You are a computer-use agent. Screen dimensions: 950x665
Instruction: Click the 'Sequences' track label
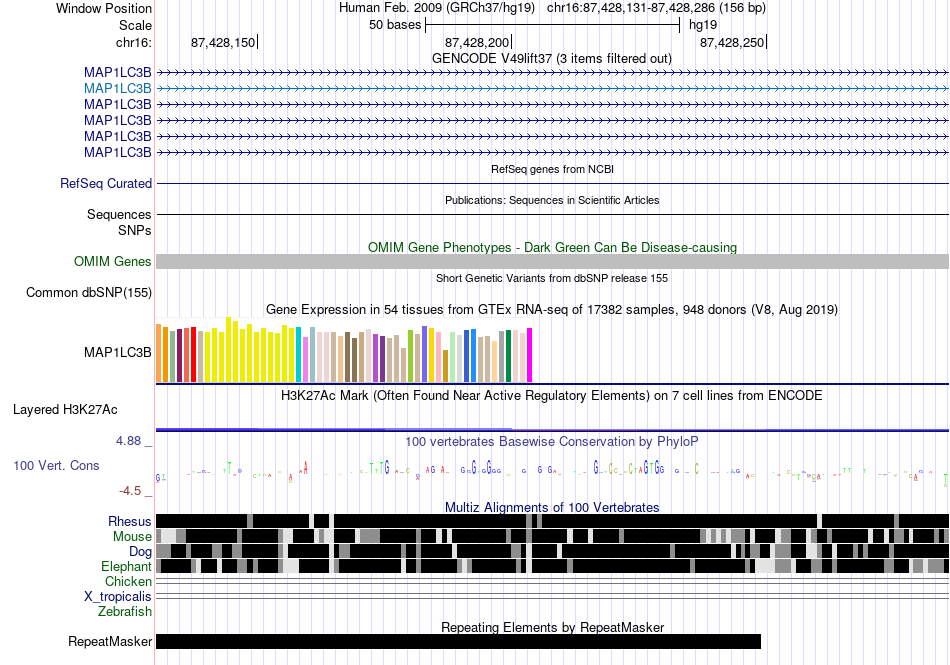pos(119,214)
